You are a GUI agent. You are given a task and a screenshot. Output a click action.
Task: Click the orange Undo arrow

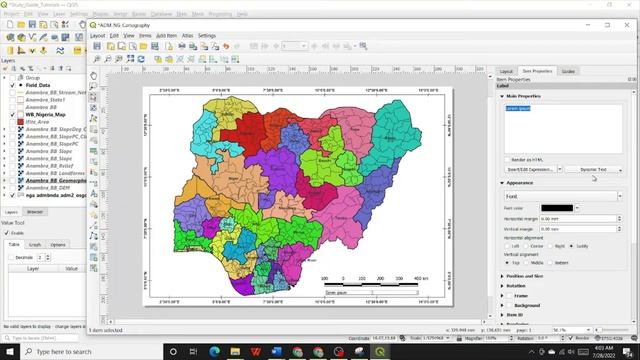point(226,46)
